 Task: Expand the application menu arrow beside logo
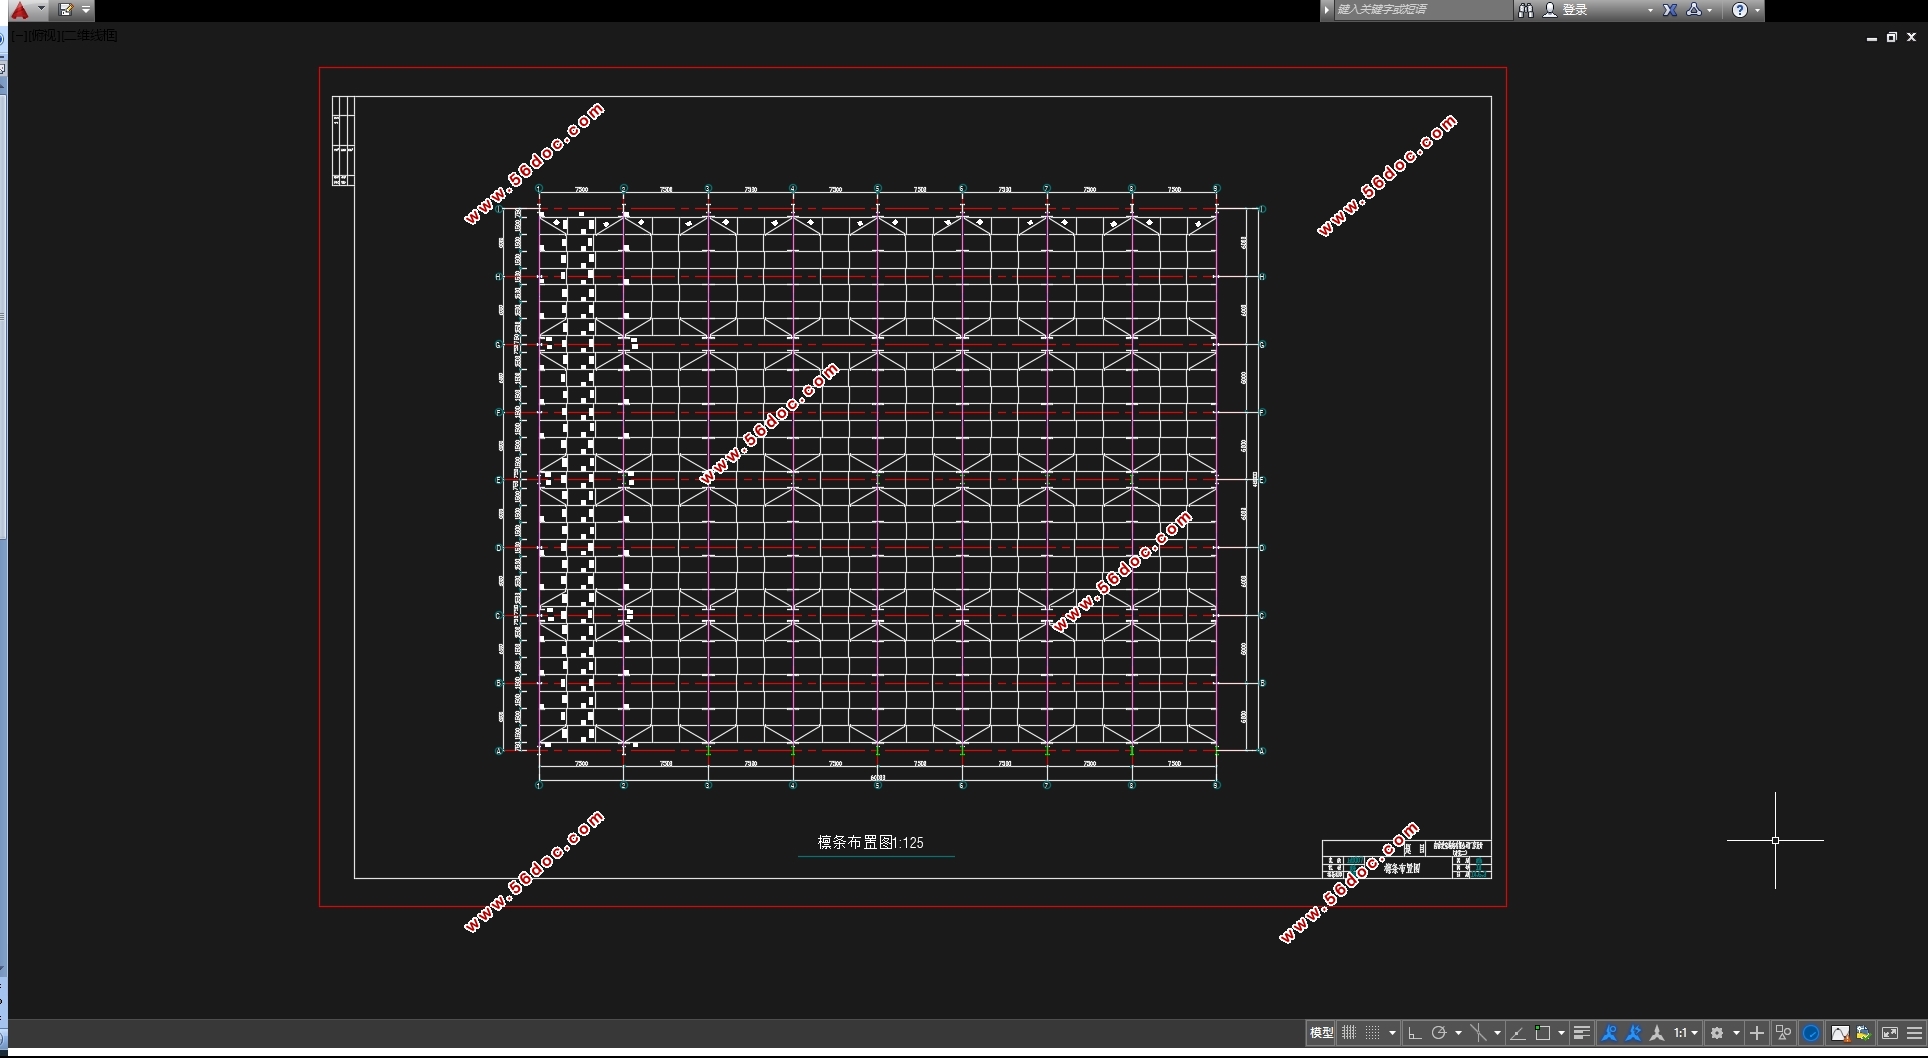(x=41, y=9)
